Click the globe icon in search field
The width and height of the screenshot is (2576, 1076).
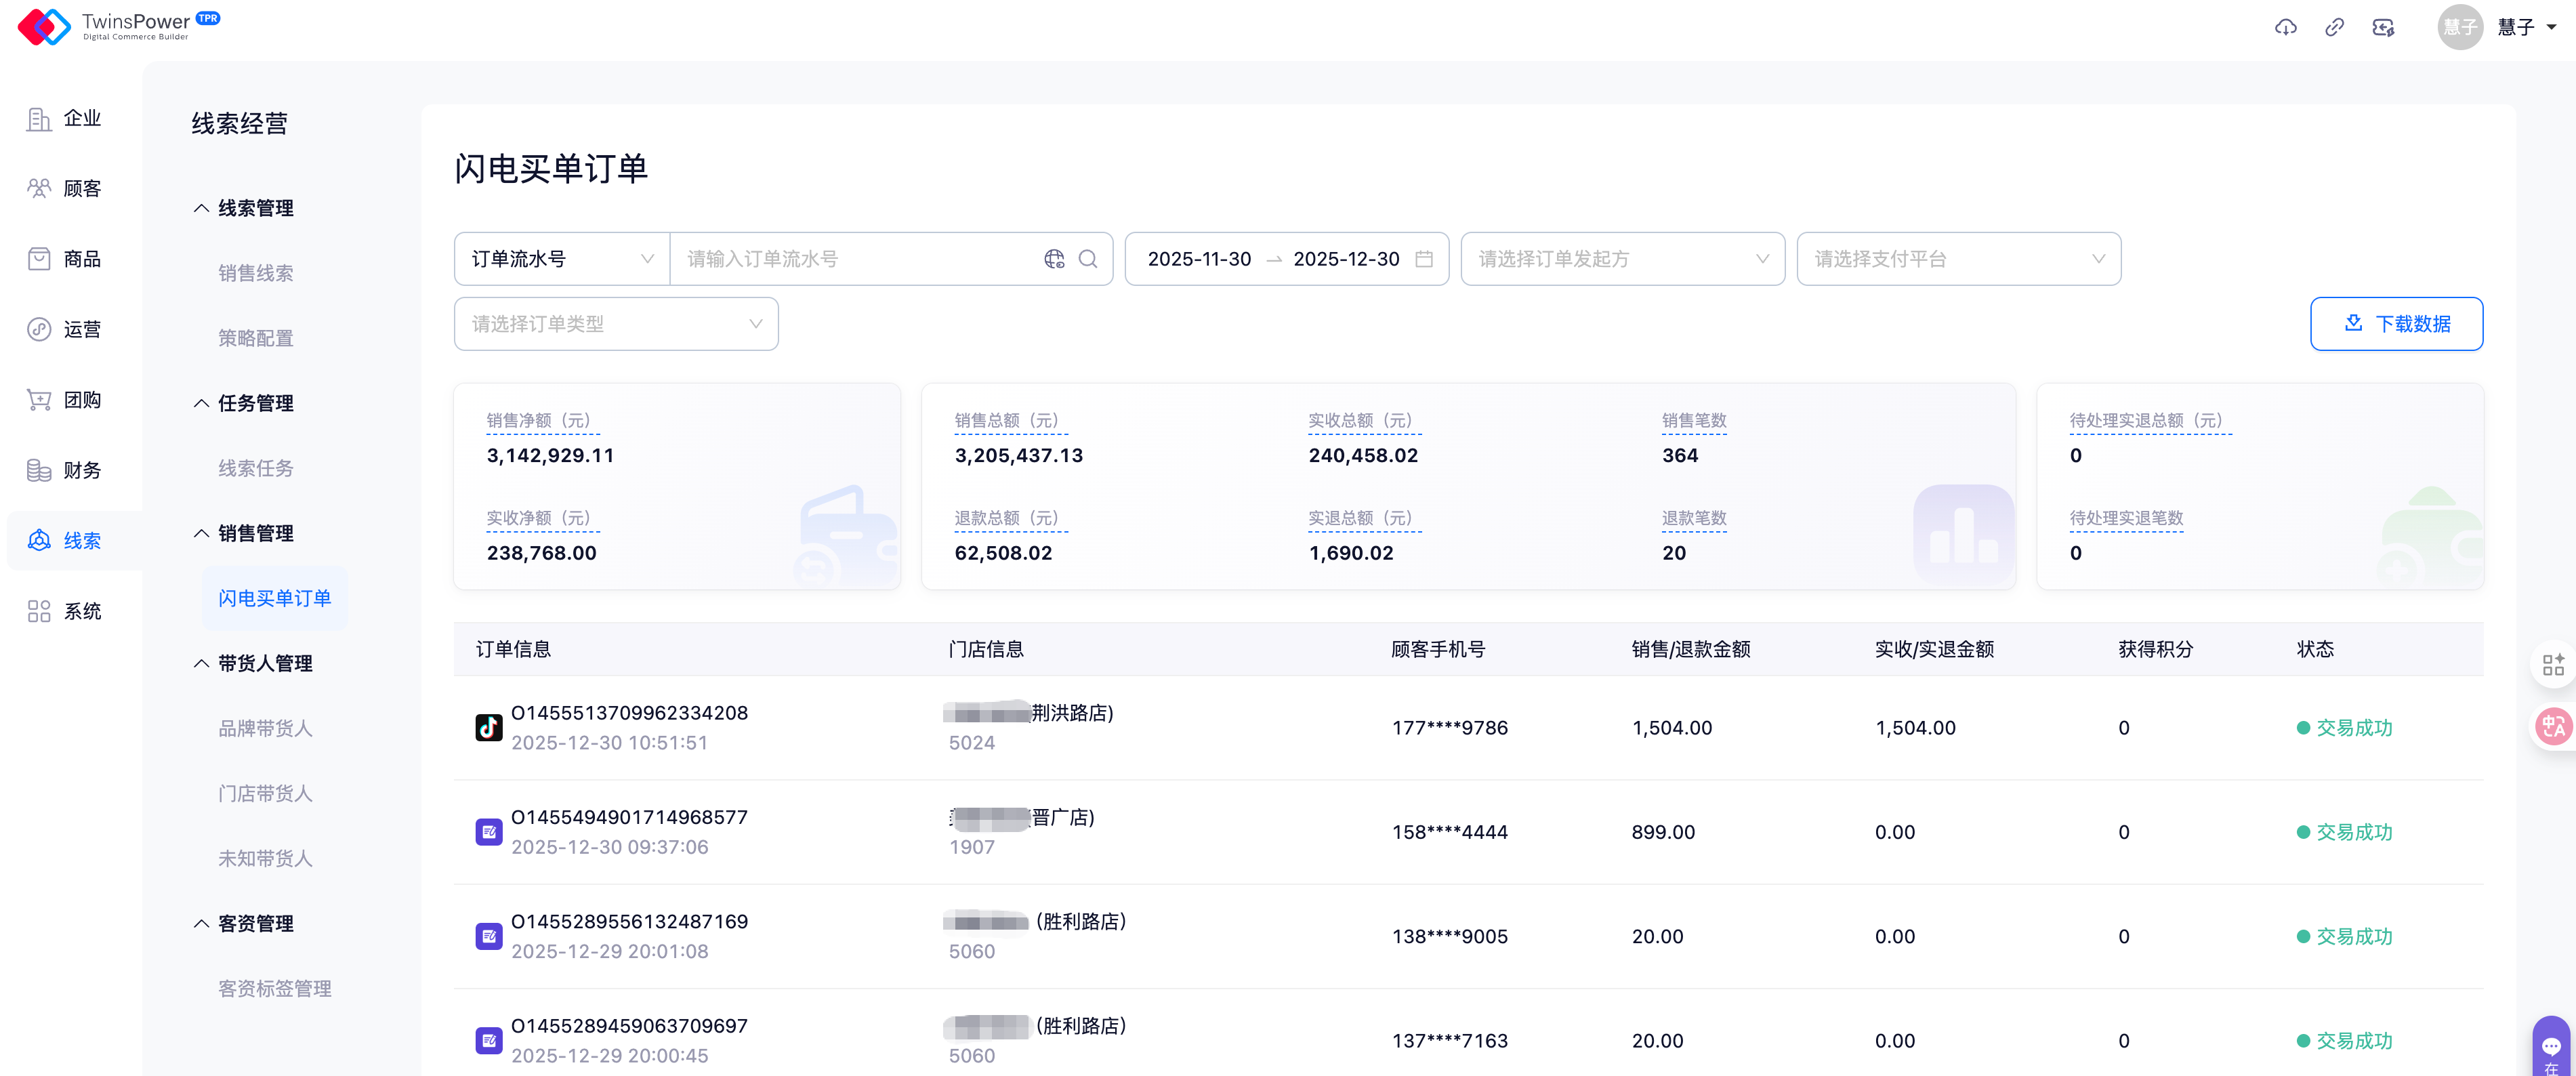[1054, 259]
